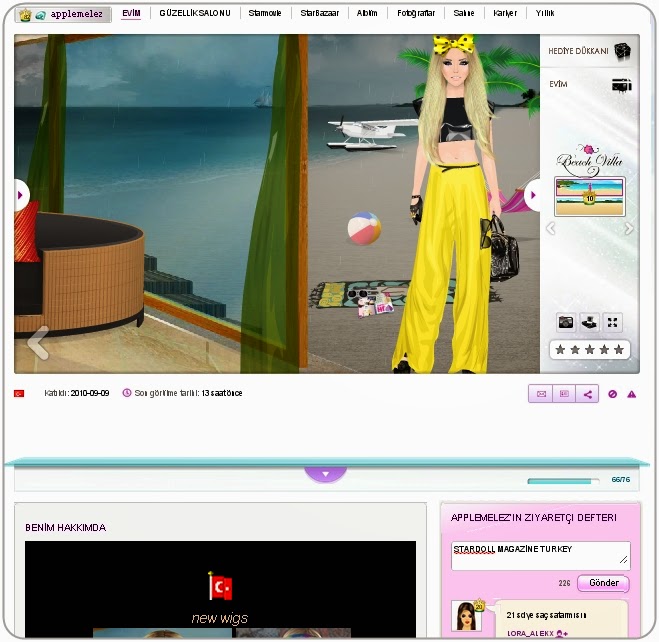Click the Gönder button
This screenshot has height=642, width=659.
tap(604, 583)
